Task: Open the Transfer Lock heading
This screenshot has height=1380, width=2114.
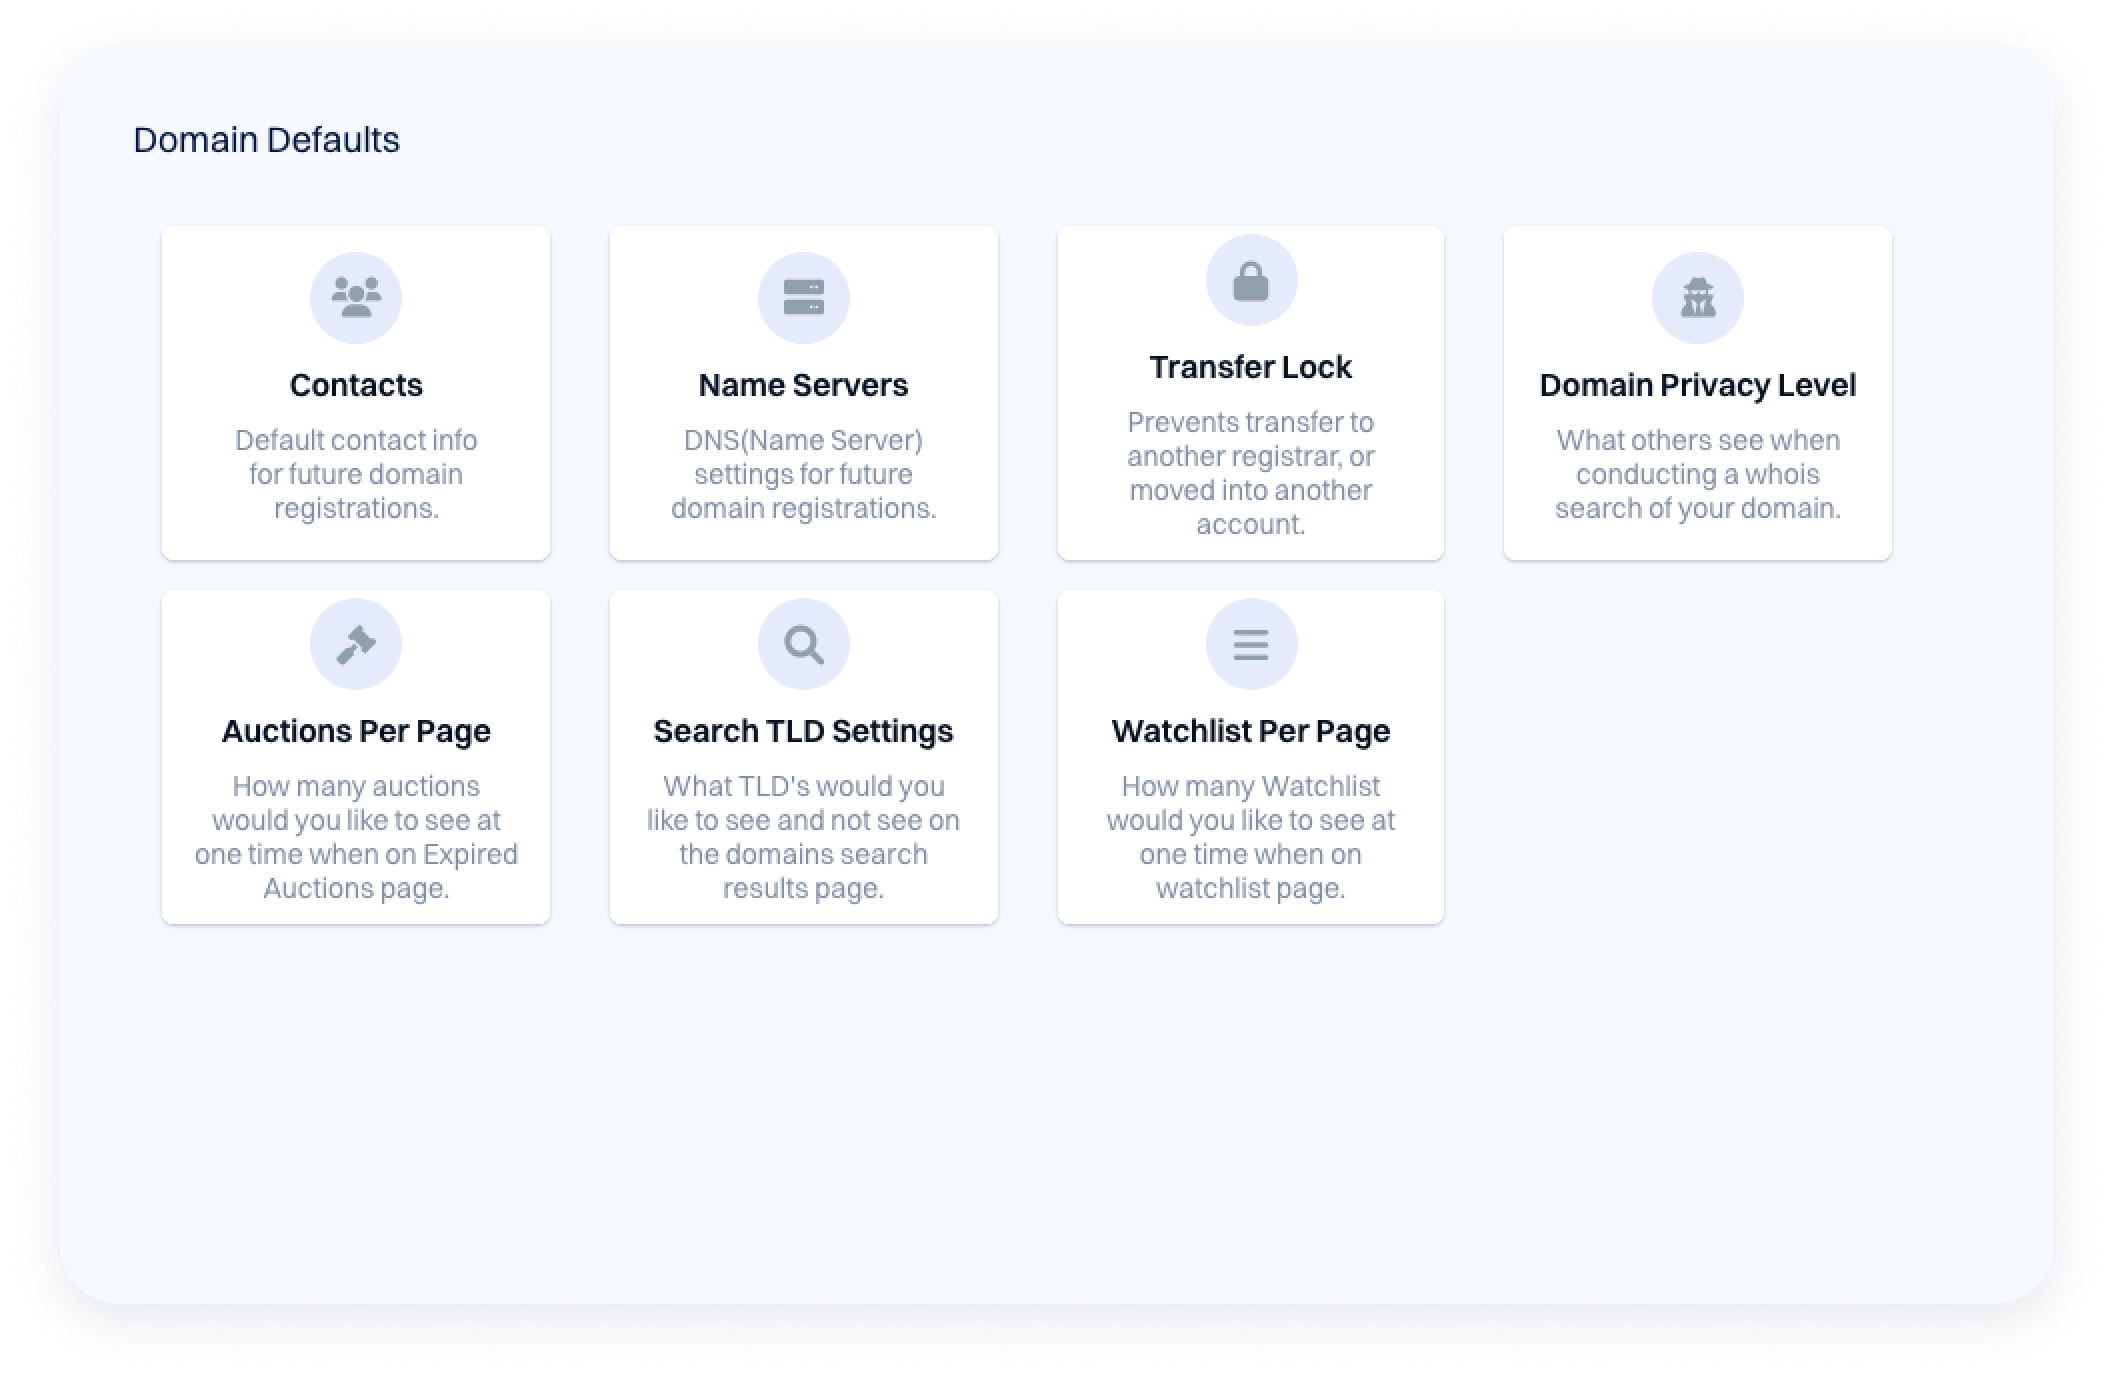Action: (x=1250, y=367)
